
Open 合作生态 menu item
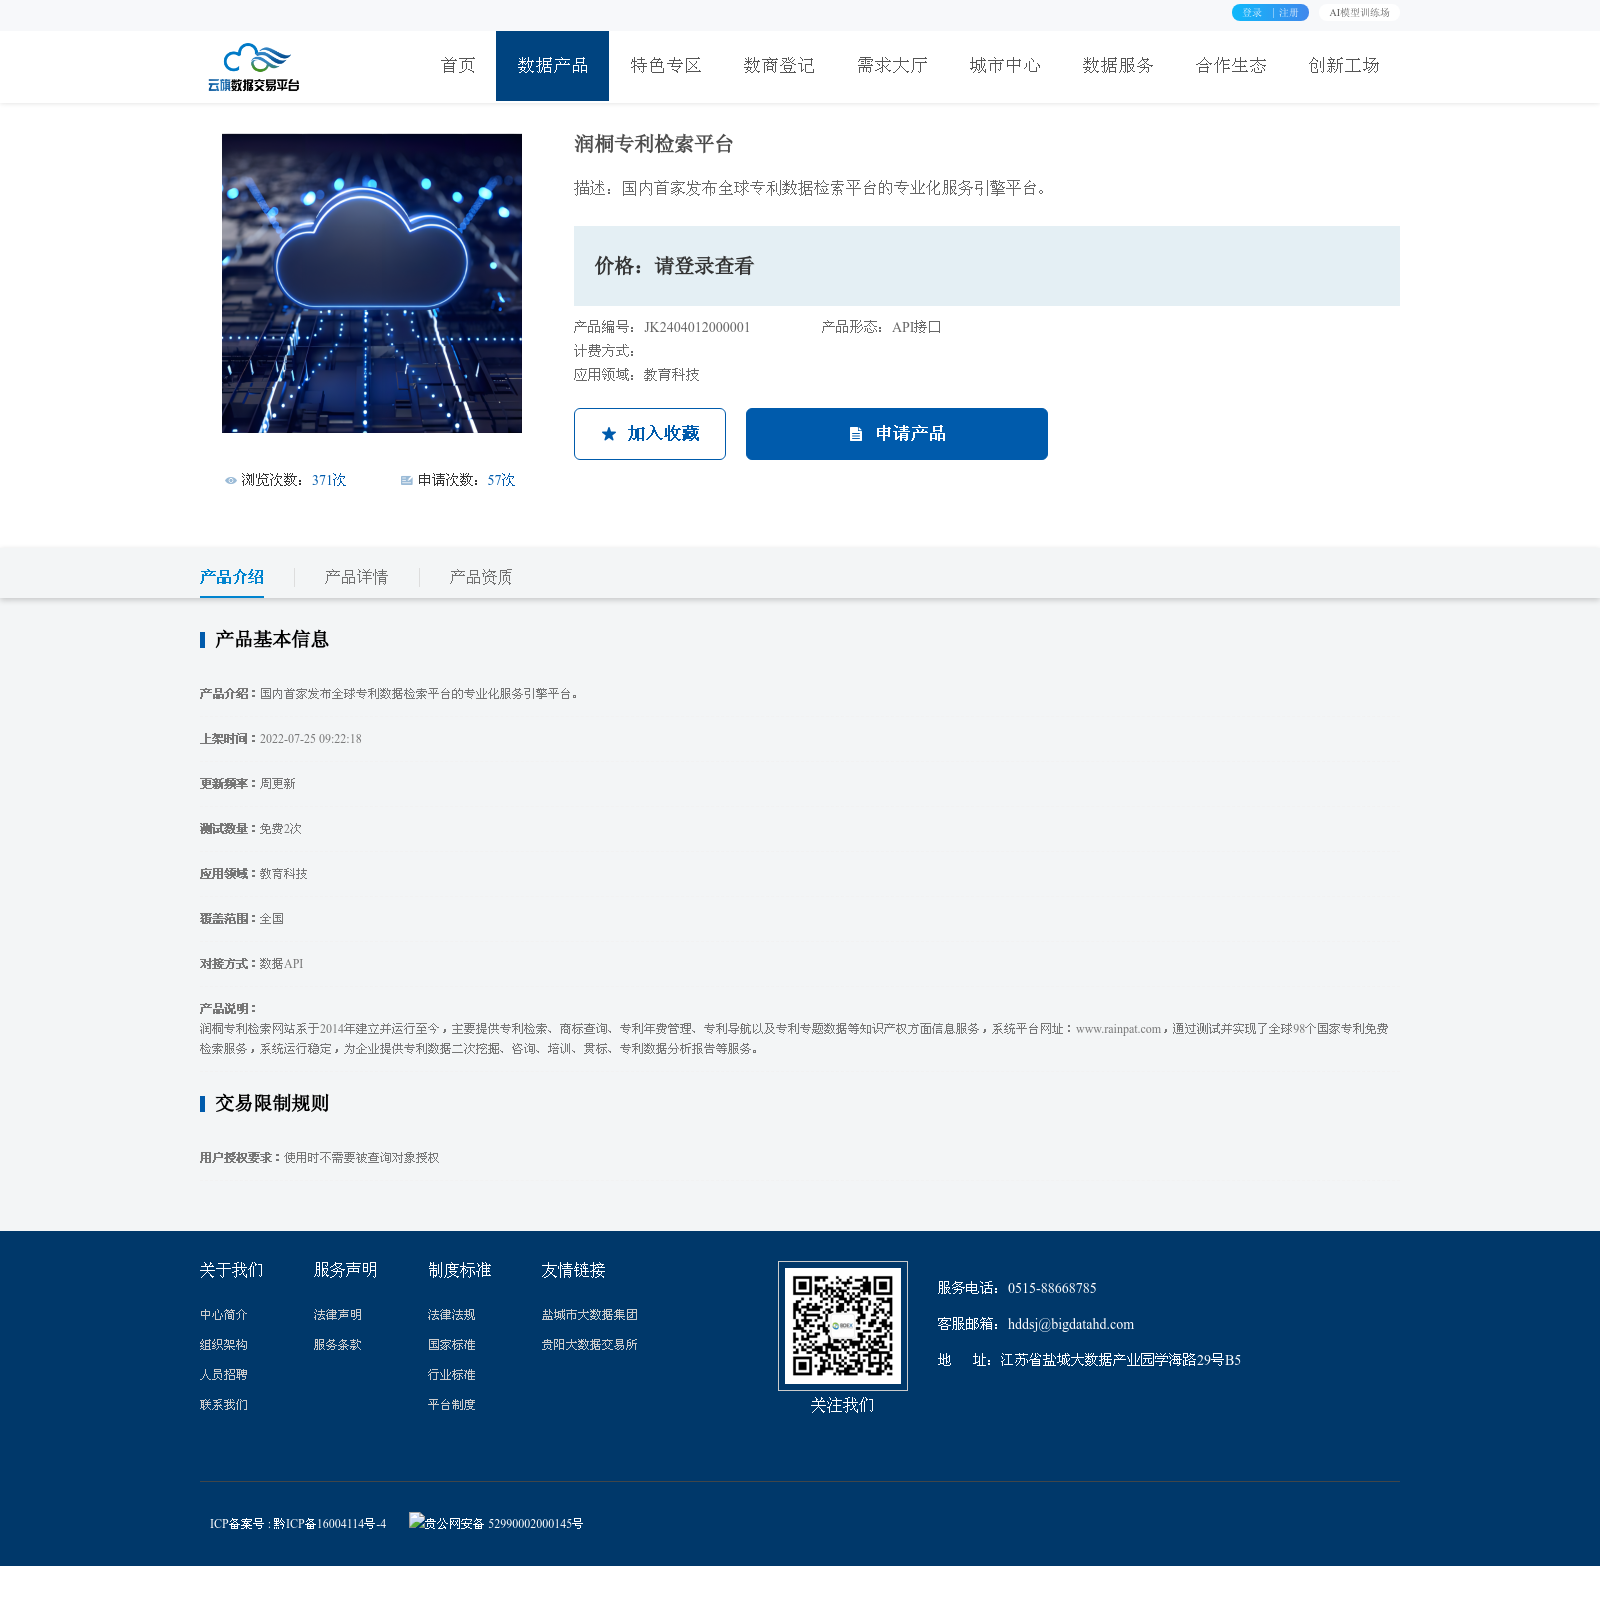[1231, 66]
